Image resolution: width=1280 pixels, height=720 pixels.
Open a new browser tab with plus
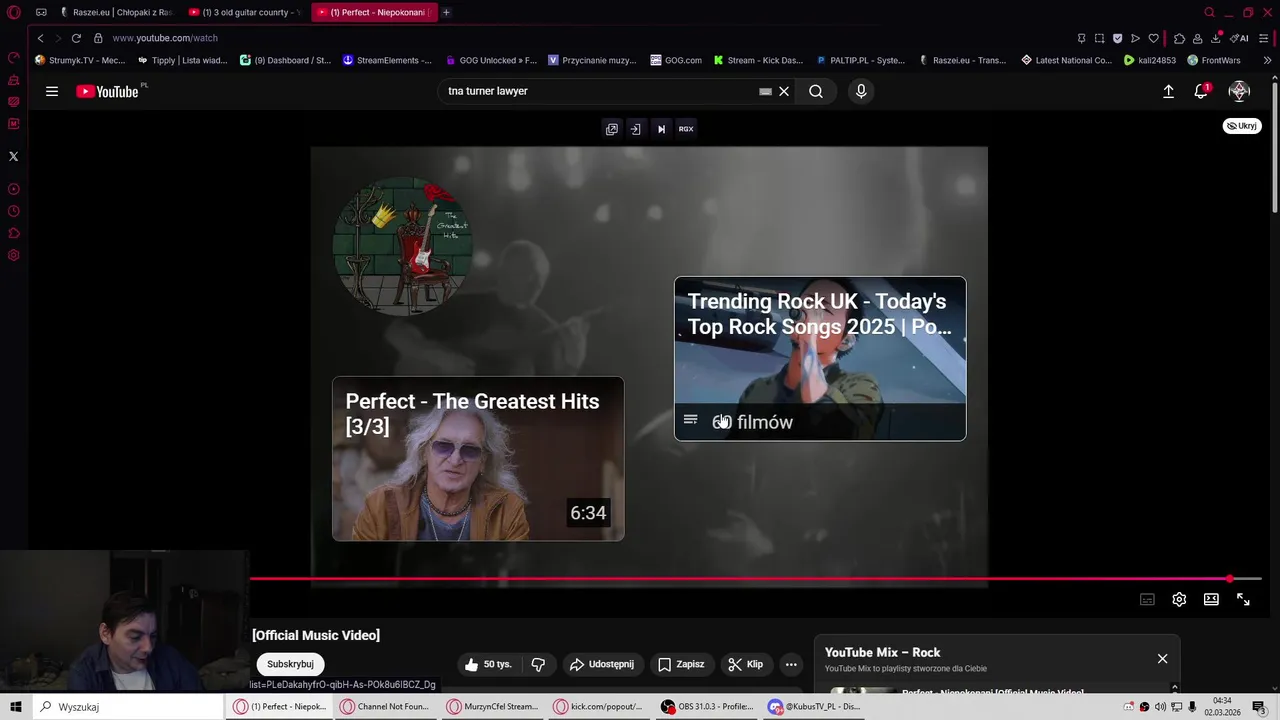click(x=446, y=12)
